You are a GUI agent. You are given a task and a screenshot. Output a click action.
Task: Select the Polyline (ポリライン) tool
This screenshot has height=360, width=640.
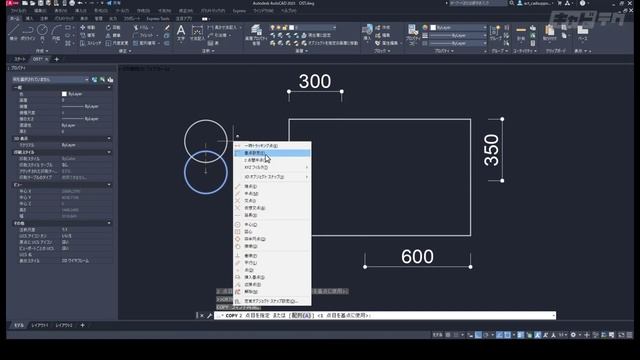click(28, 32)
